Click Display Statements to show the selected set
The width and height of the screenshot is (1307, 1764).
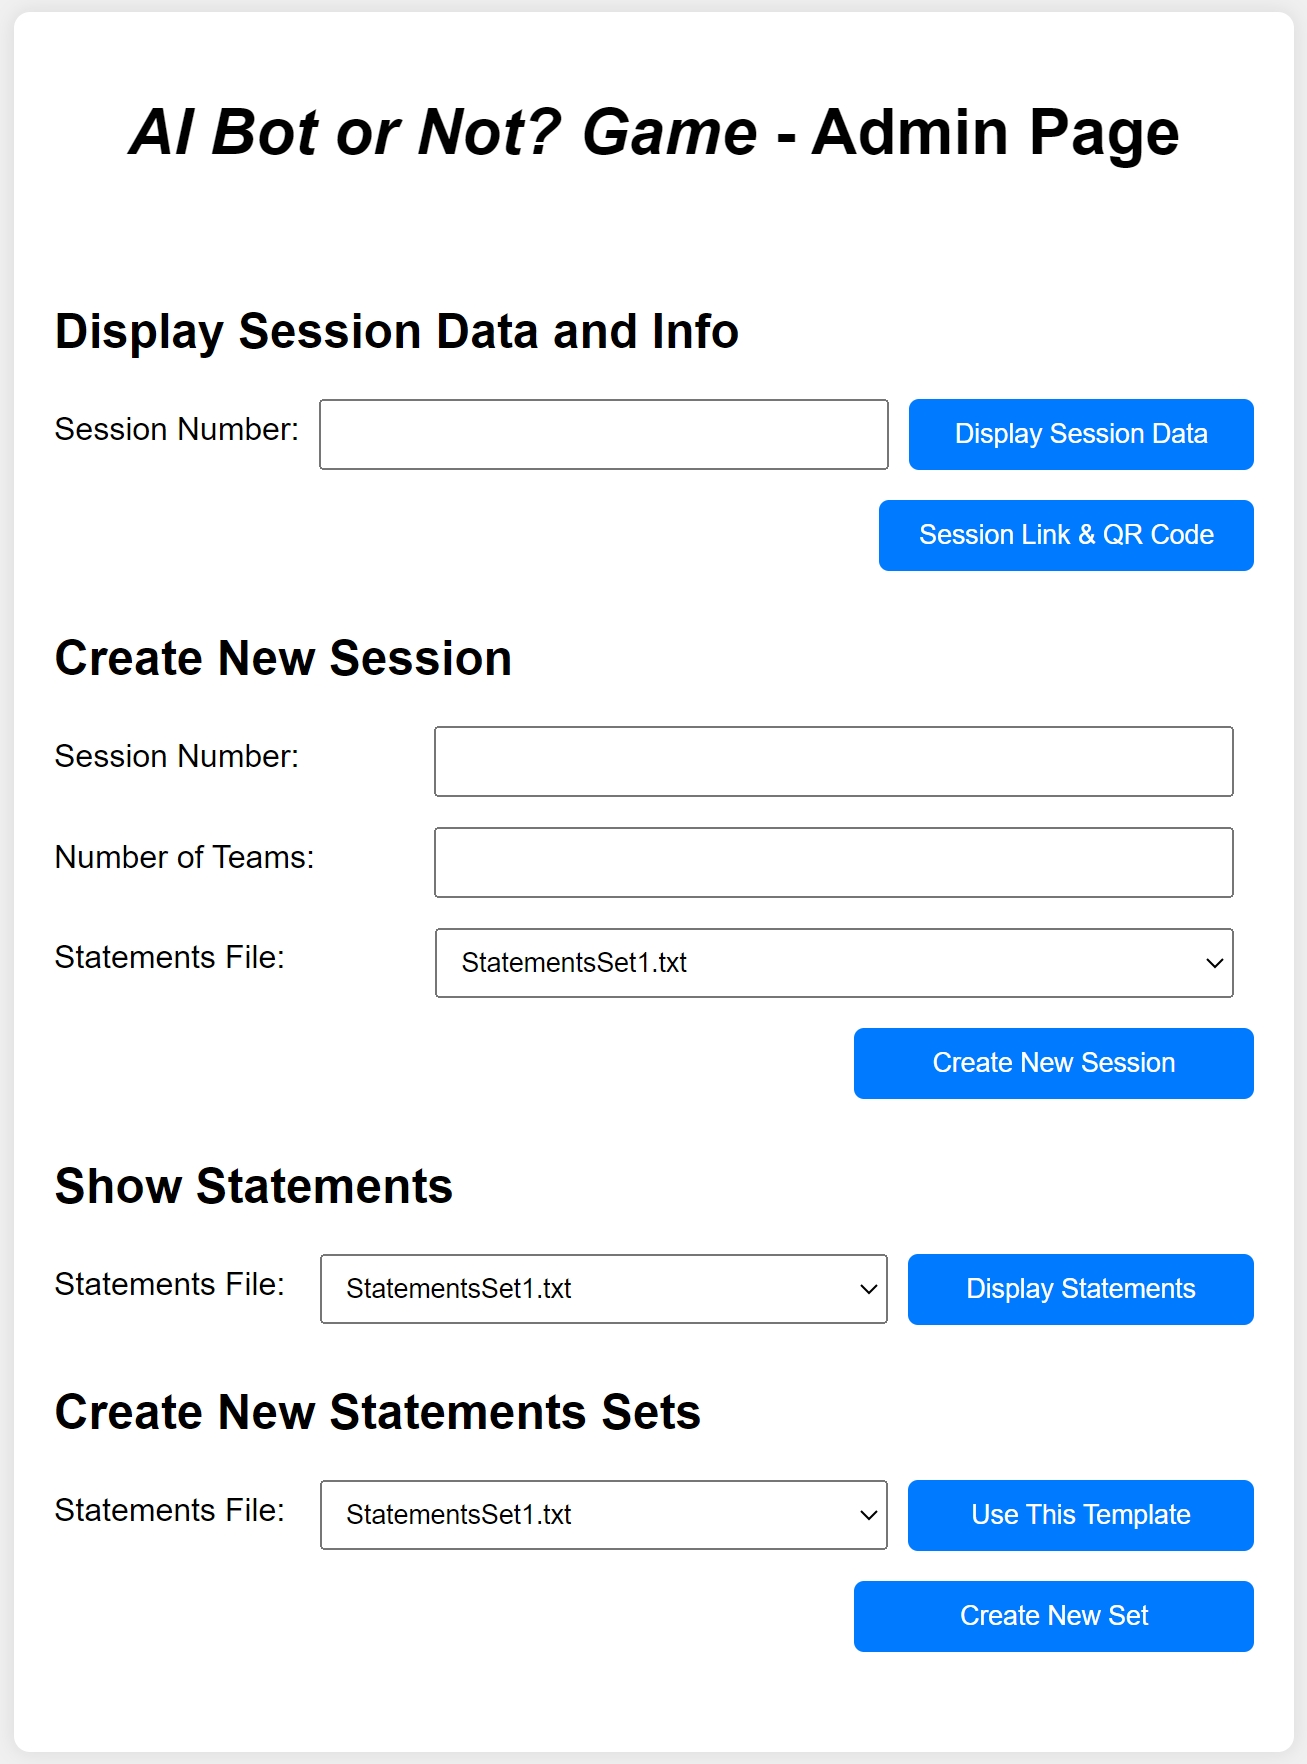tap(1079, 1289)
